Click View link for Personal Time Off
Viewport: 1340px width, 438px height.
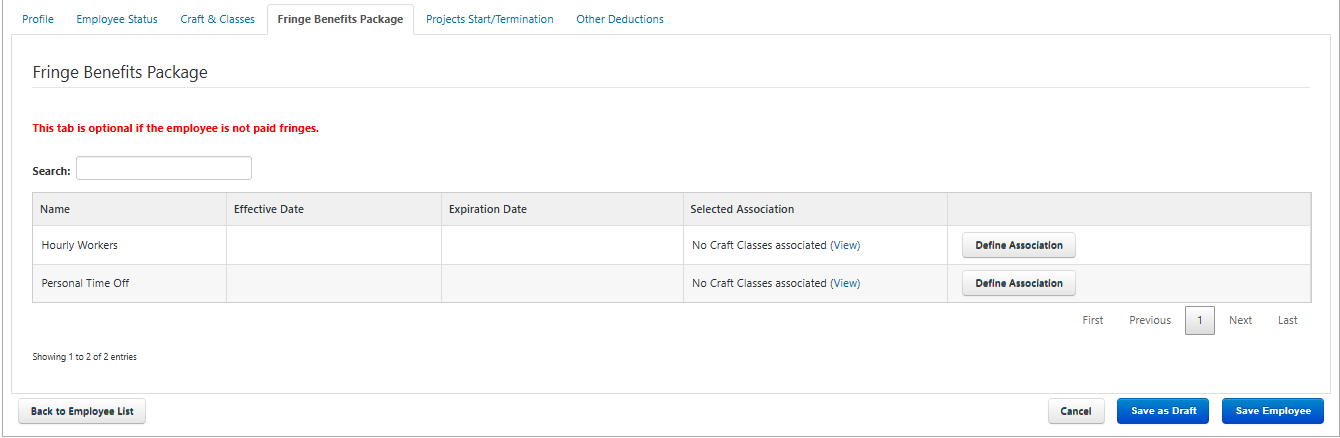[845, 283]
